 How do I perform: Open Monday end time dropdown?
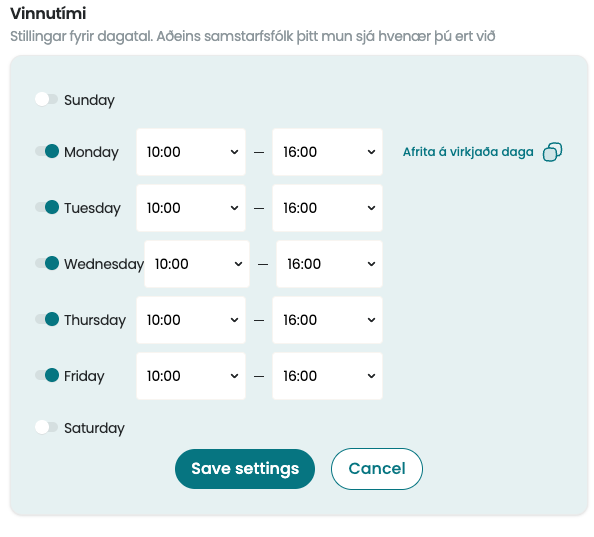(x=327, y=152)
